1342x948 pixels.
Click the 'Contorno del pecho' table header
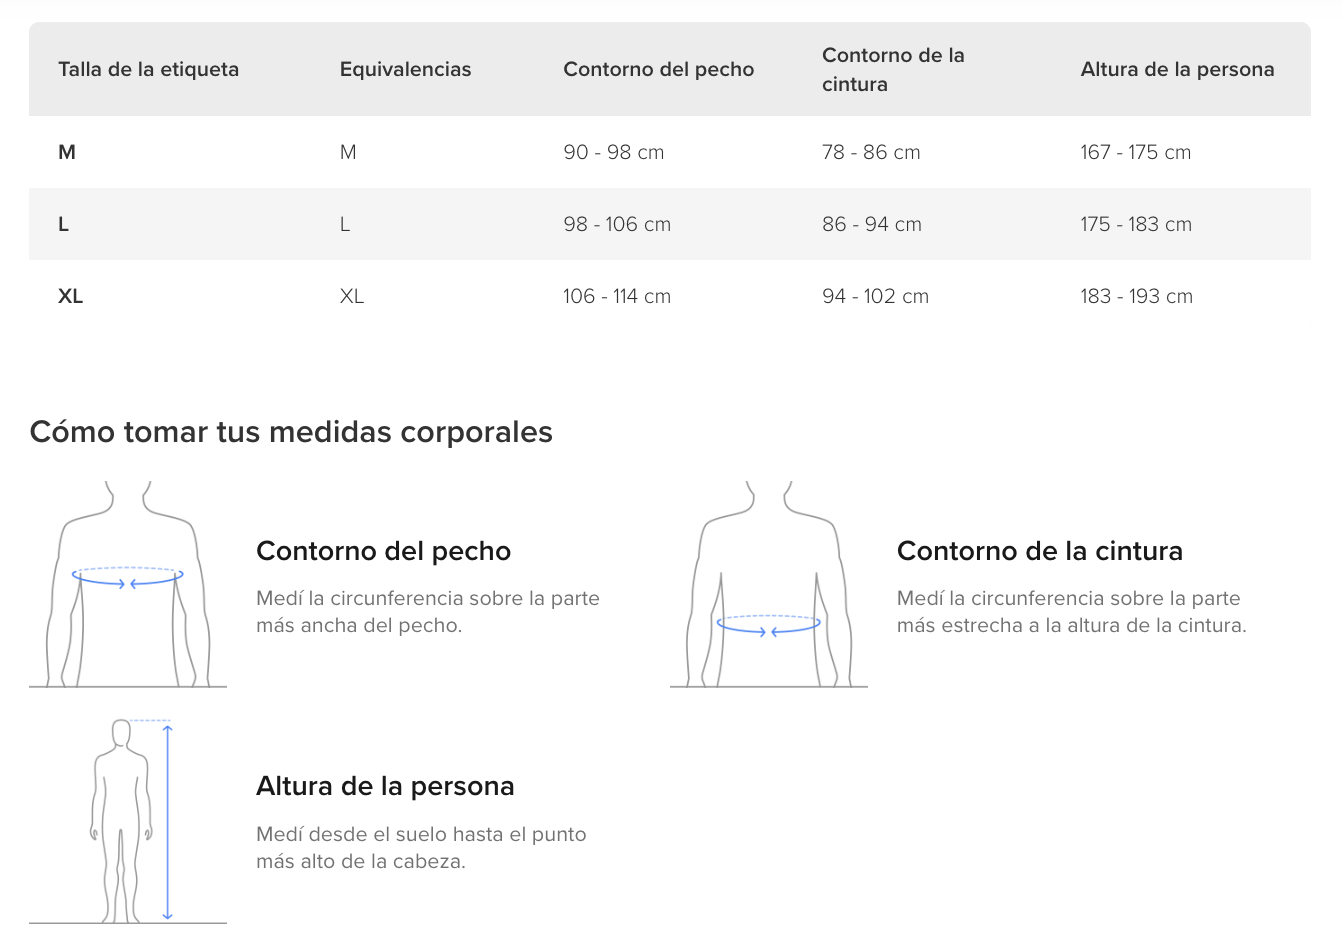point(658,69)
